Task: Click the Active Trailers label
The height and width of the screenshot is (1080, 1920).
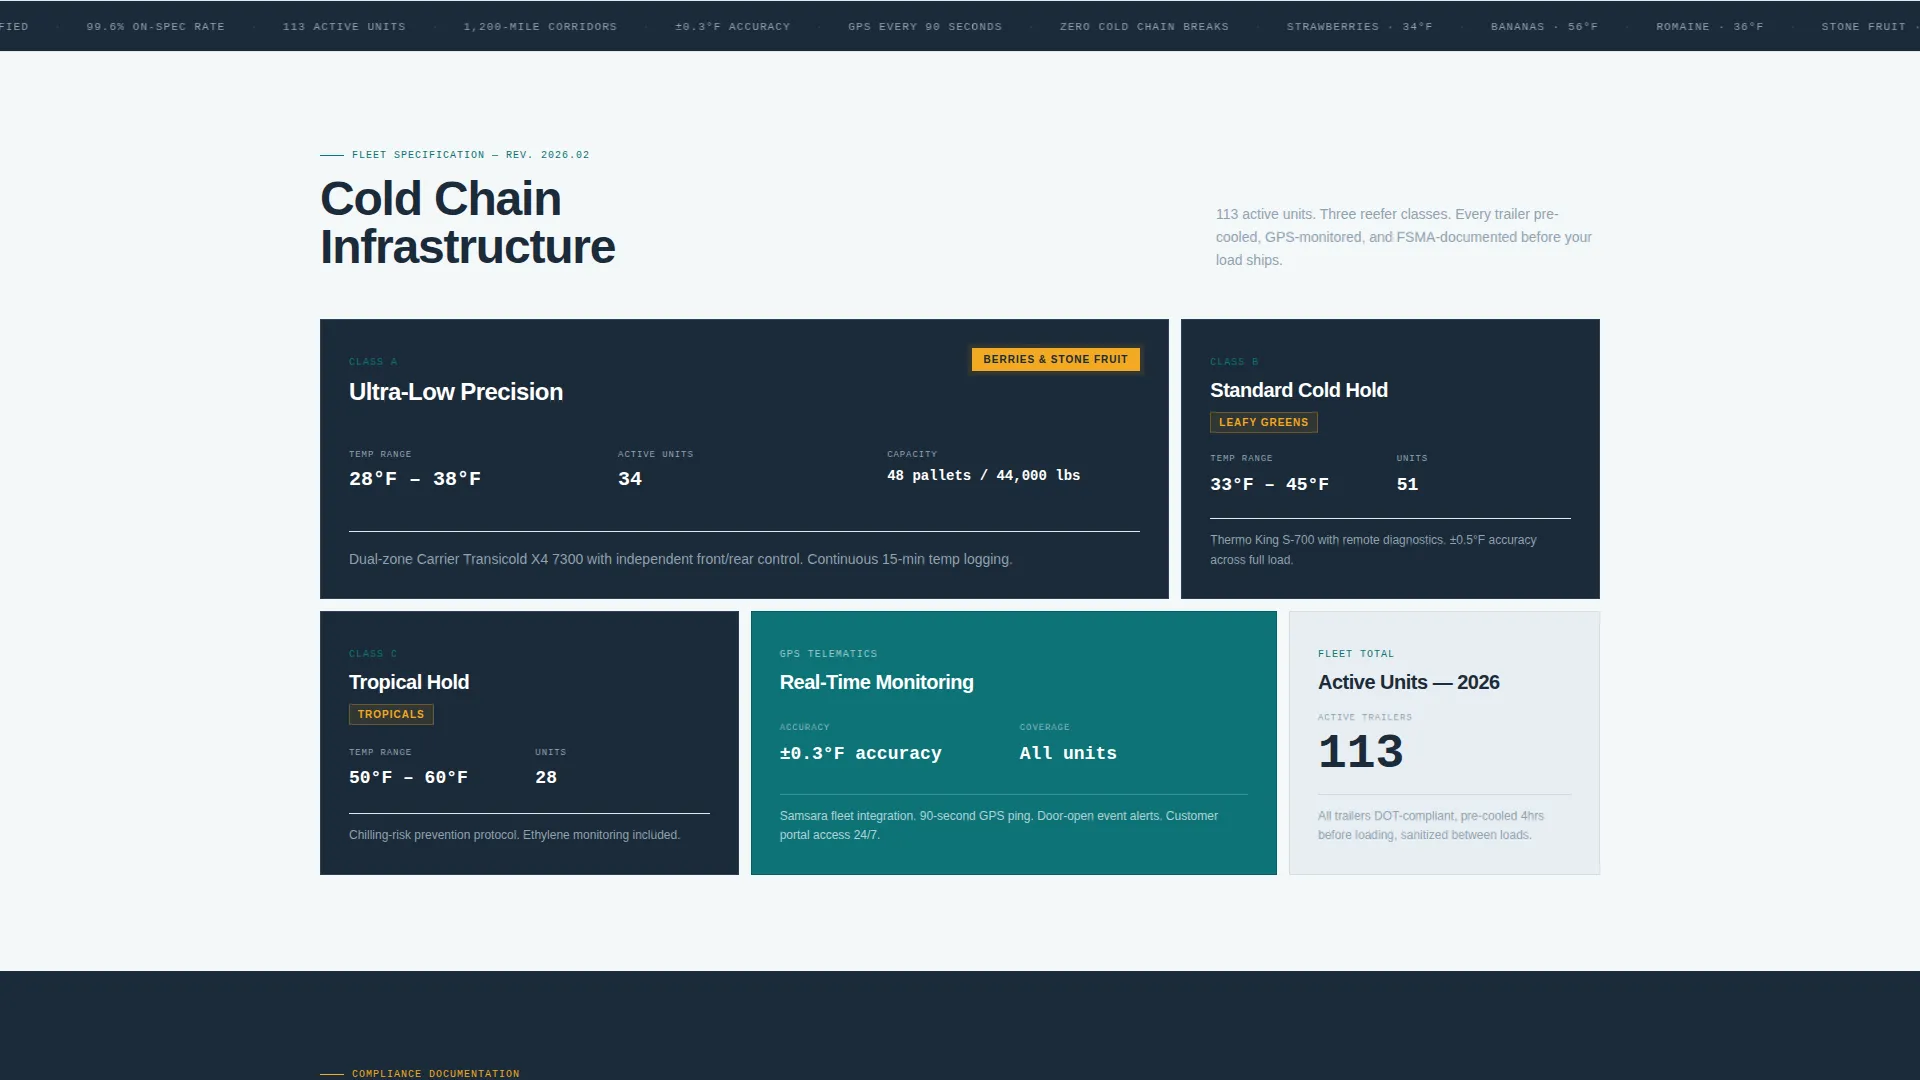Action: (1364, 717)
